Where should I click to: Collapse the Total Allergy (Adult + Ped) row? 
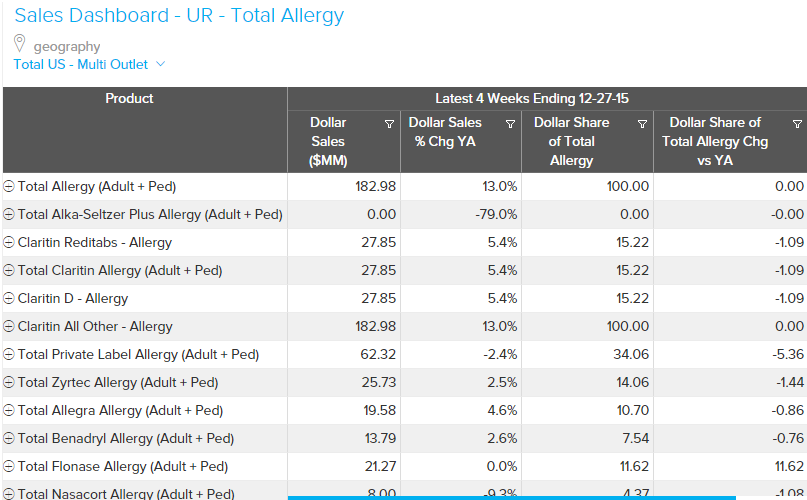[x=9, y=187]
